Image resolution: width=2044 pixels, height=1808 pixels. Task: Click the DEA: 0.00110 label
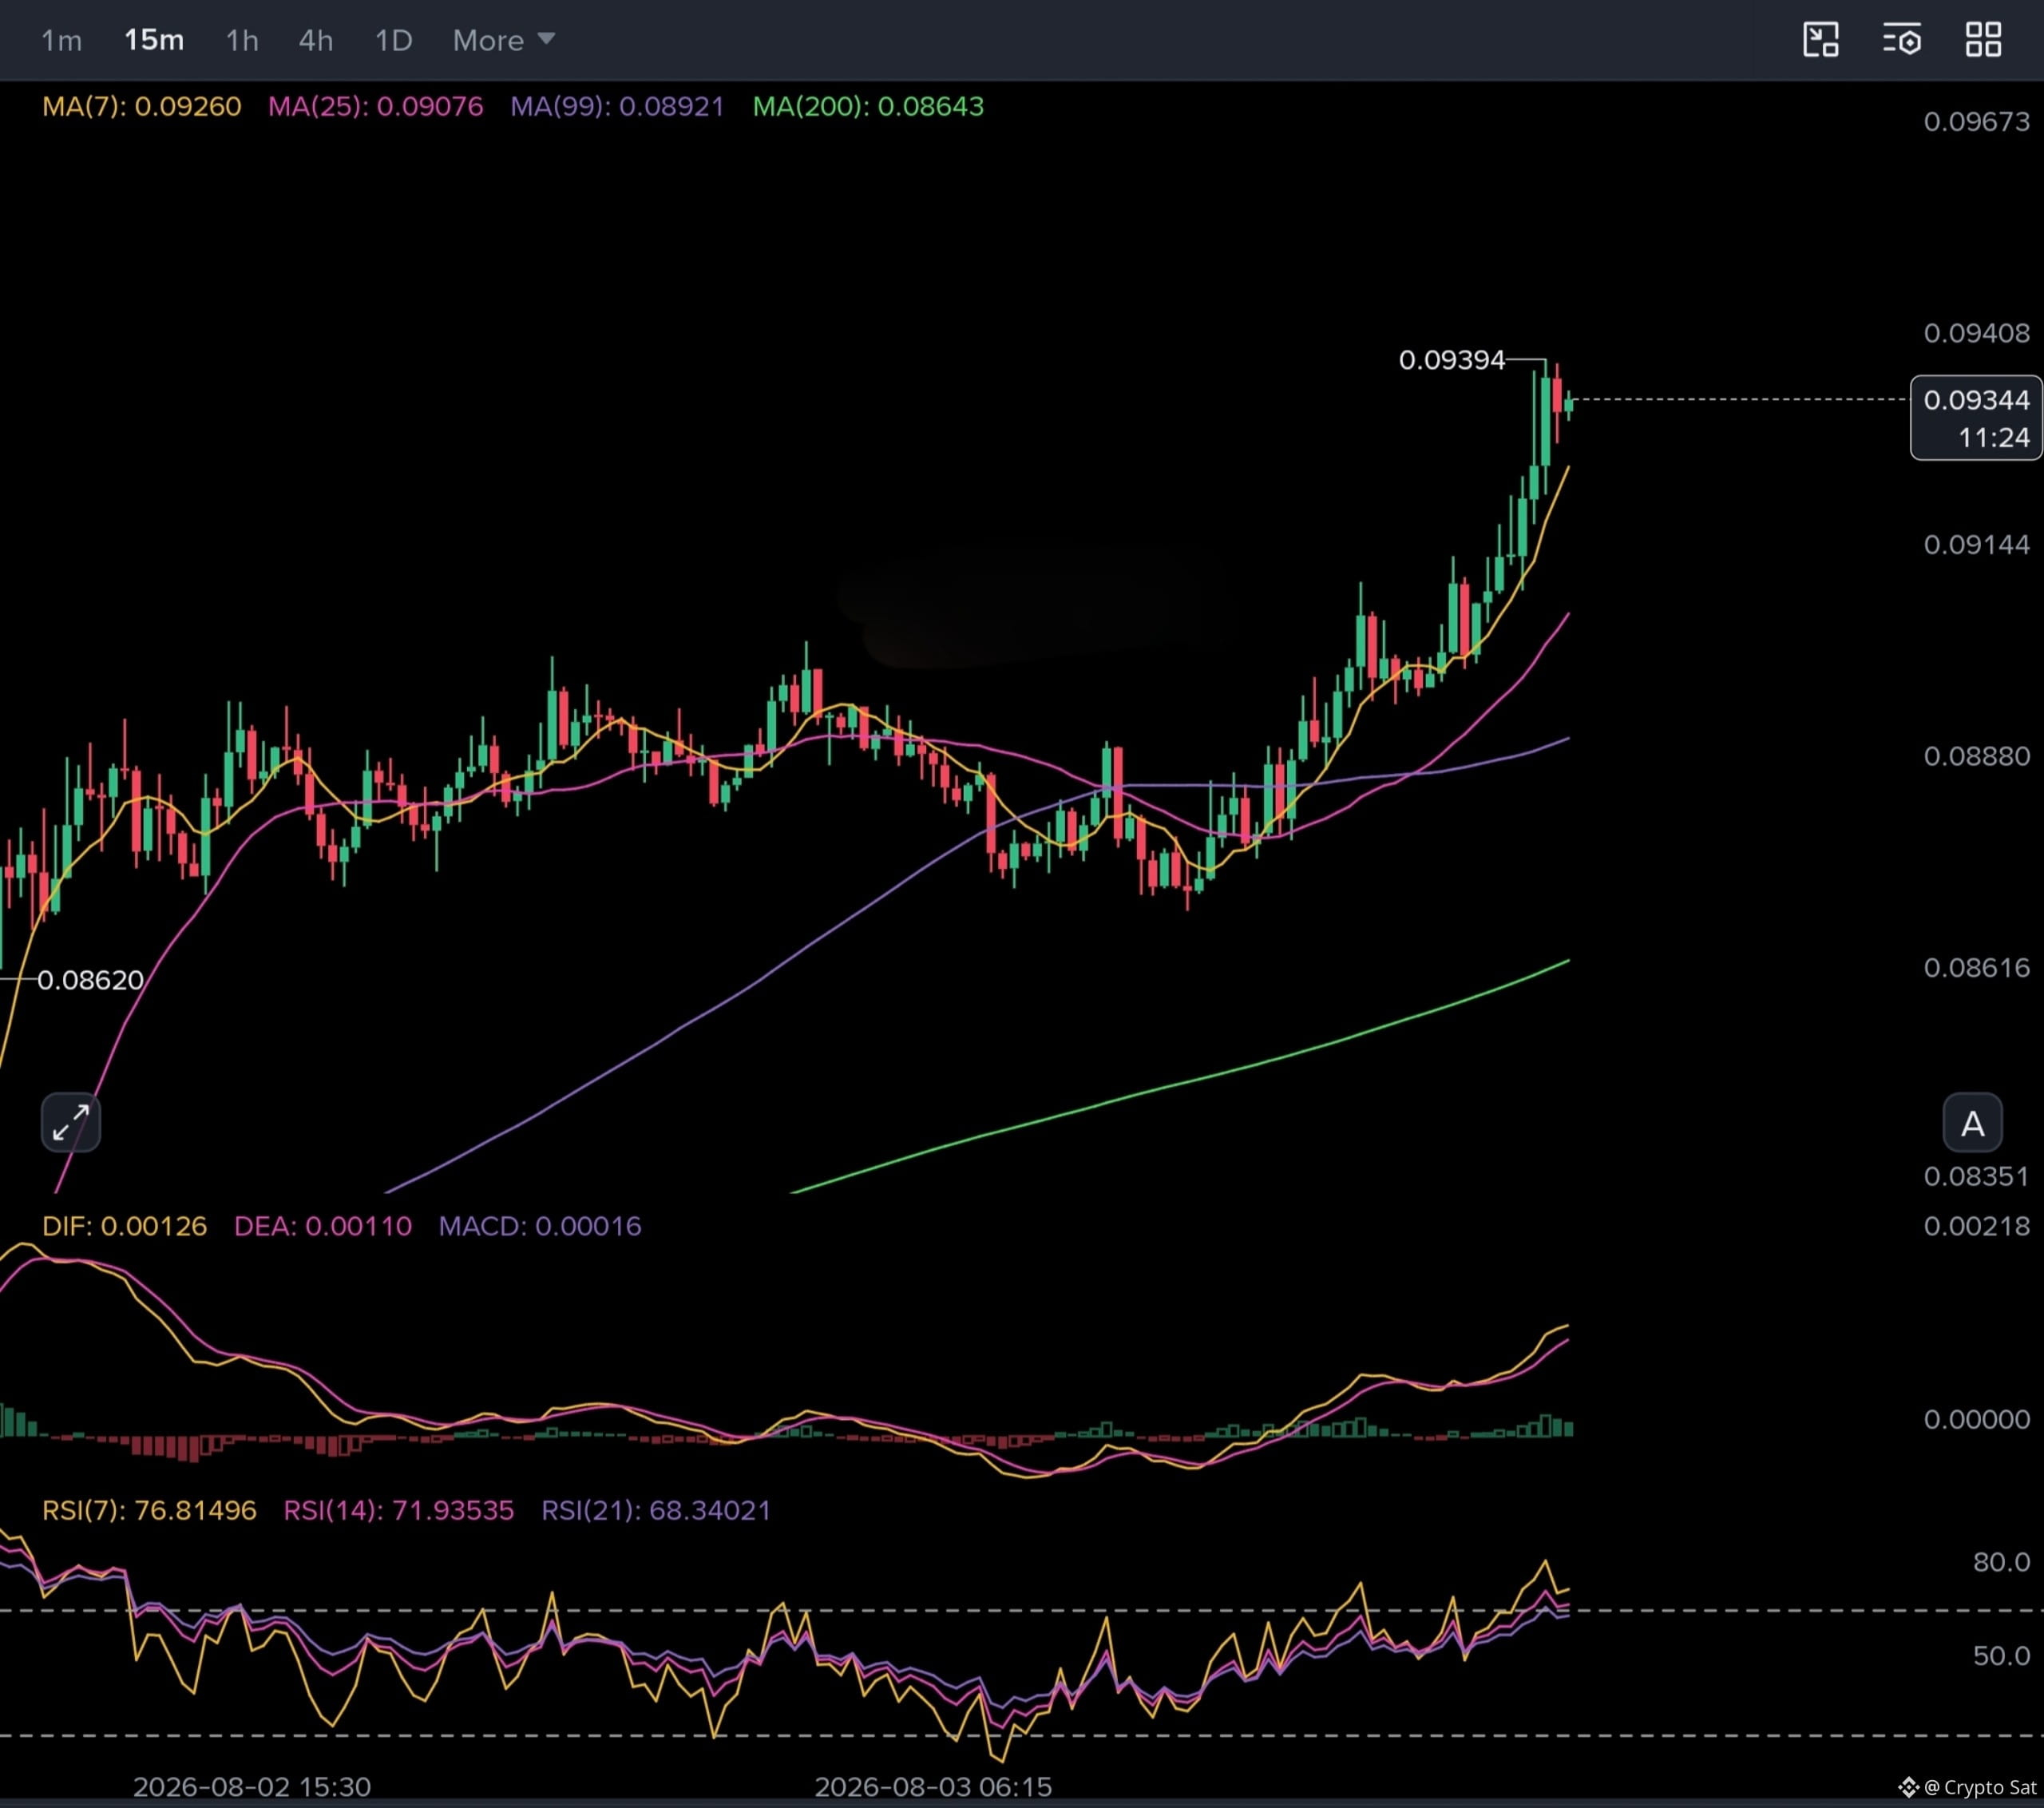coord(323,1226)
